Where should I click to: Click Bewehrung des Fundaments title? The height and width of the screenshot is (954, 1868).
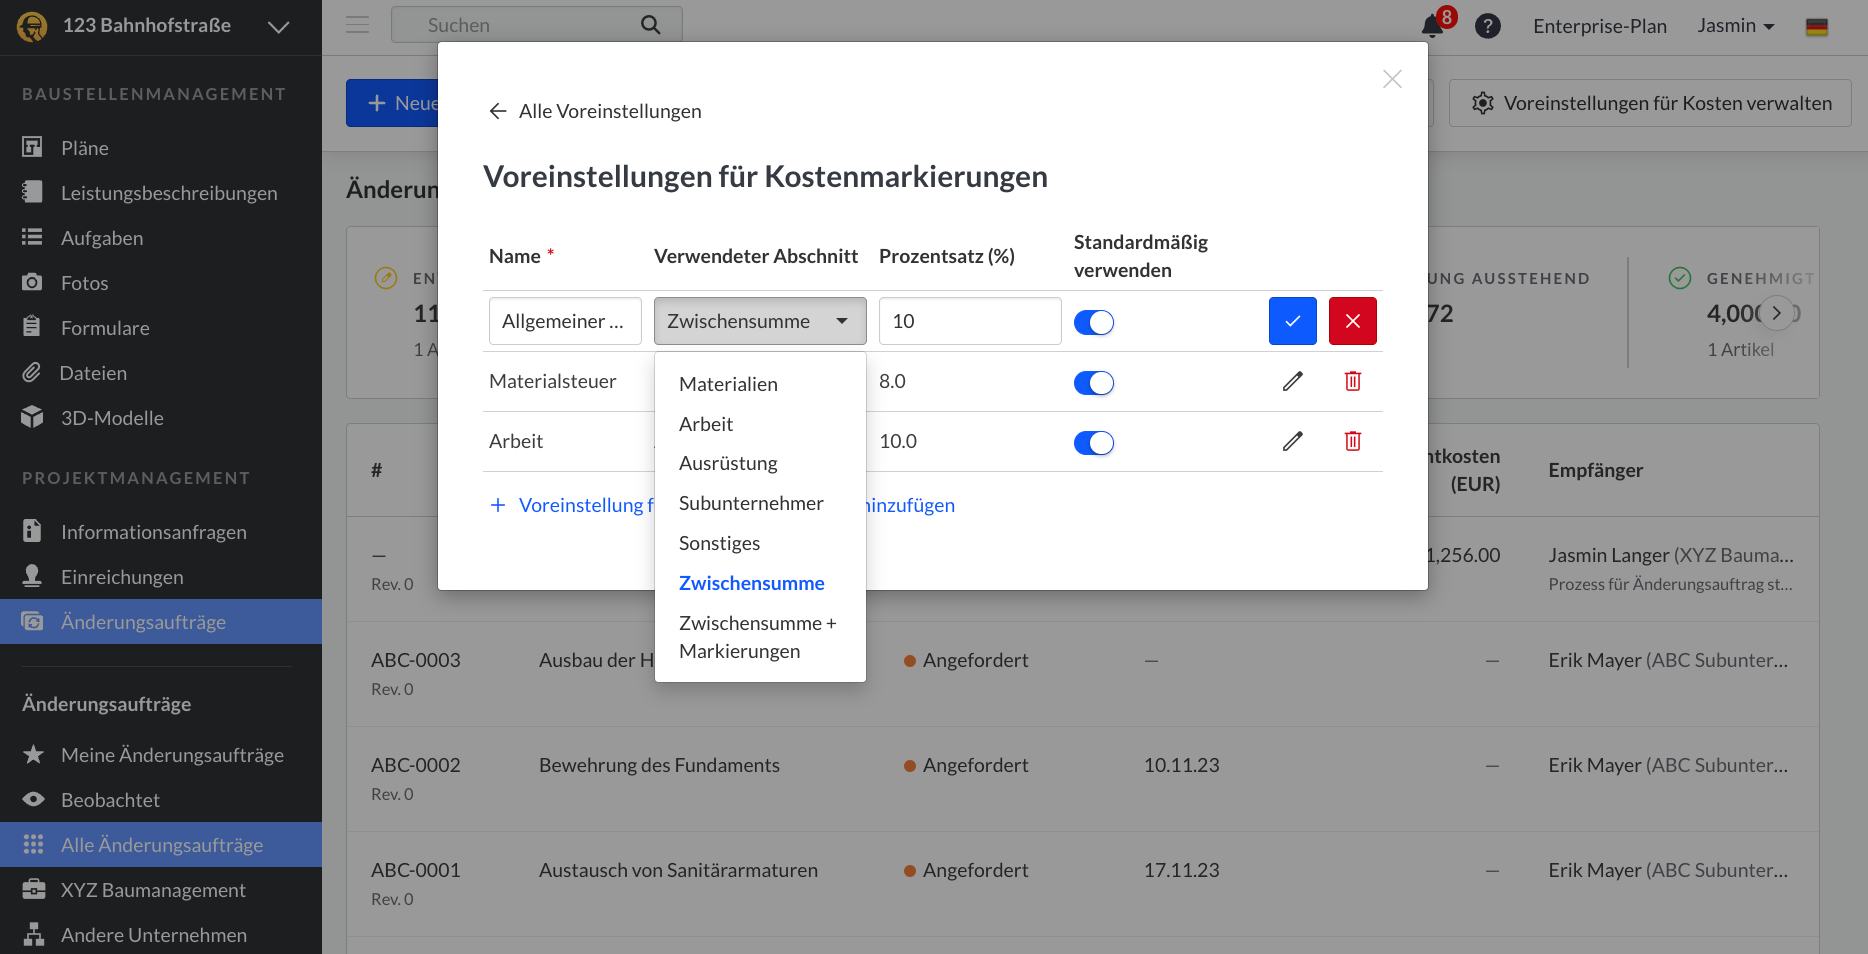(x=659, y=765)
